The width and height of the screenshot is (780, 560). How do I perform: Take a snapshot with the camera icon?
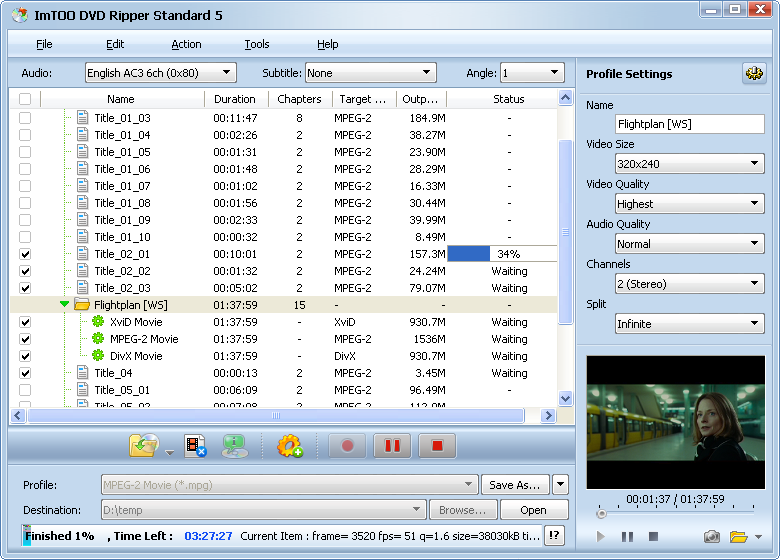712,537
